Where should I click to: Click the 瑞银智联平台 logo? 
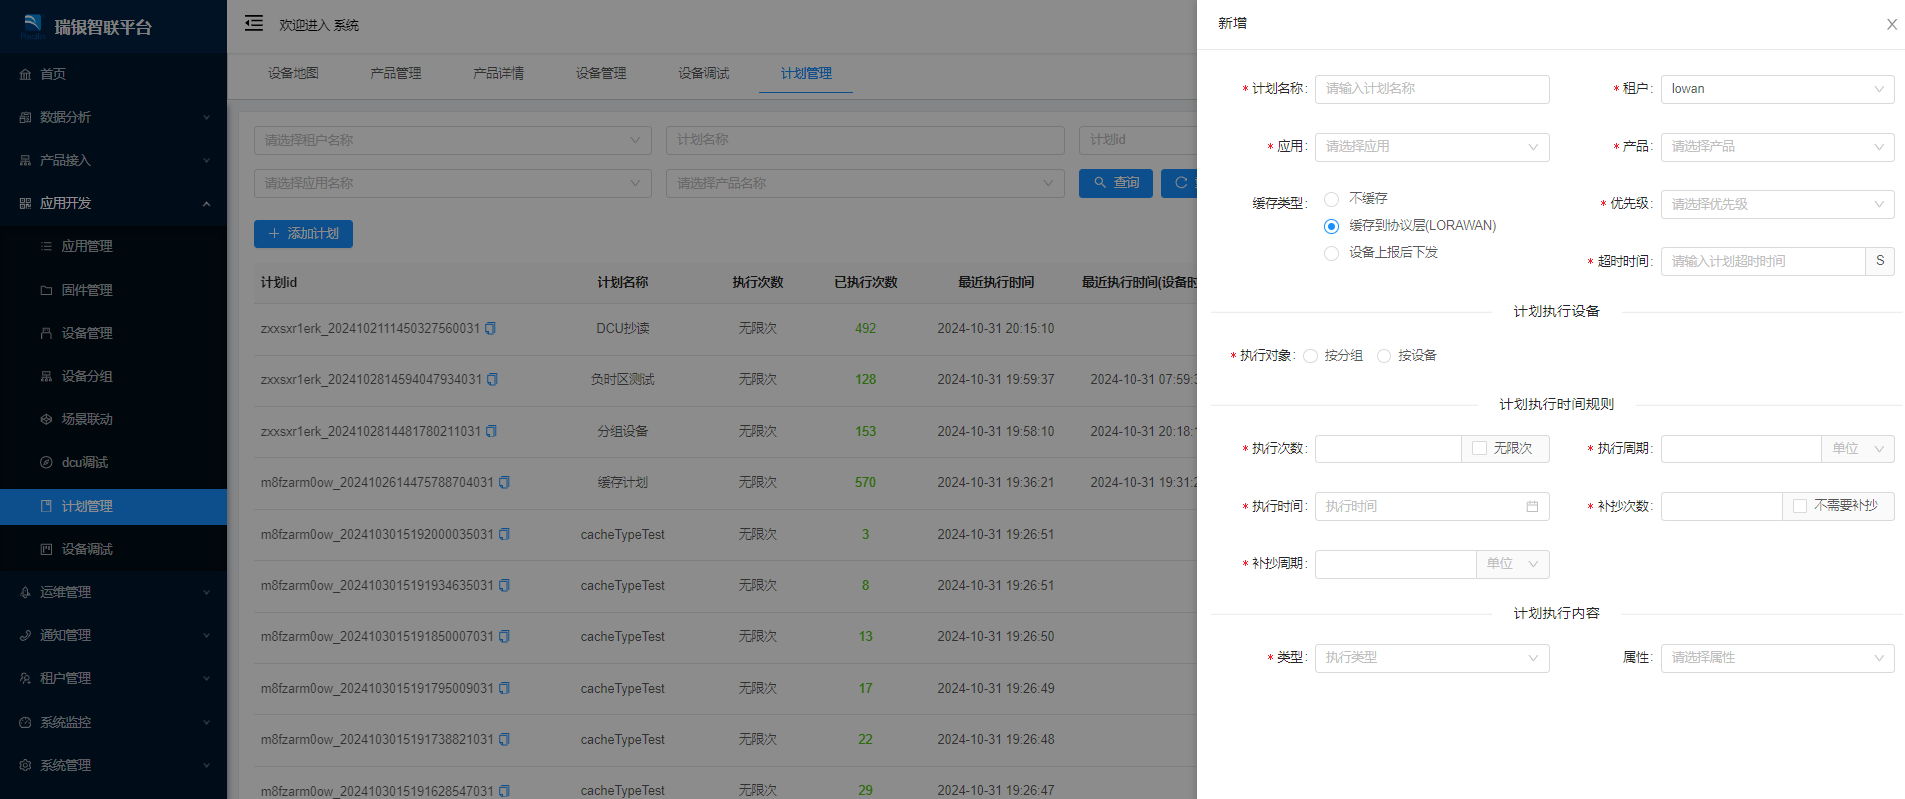tap(33, 25)
